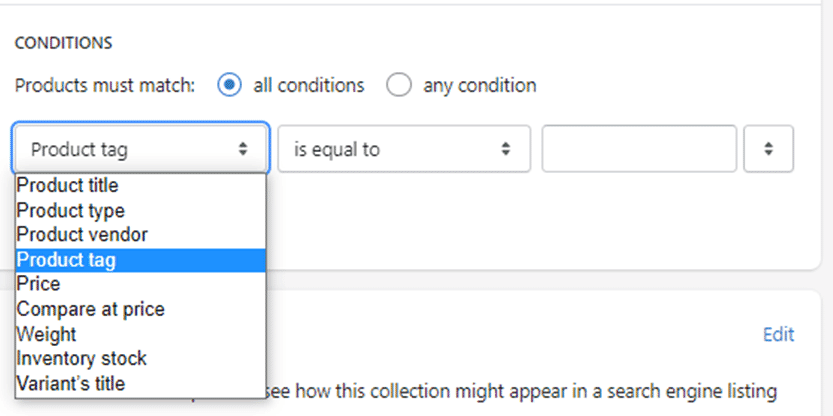
Task: Collapse the 'Product tag' condition select box
Action: click(141, 149)
